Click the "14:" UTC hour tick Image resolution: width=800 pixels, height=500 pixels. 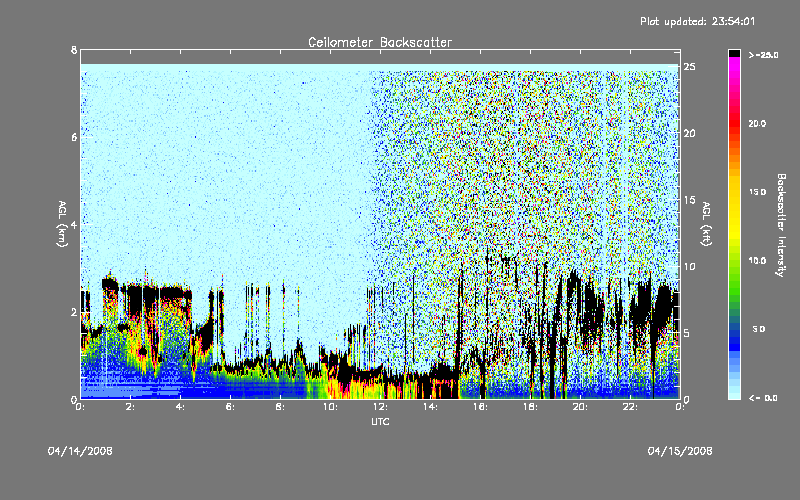pos(430,407)
